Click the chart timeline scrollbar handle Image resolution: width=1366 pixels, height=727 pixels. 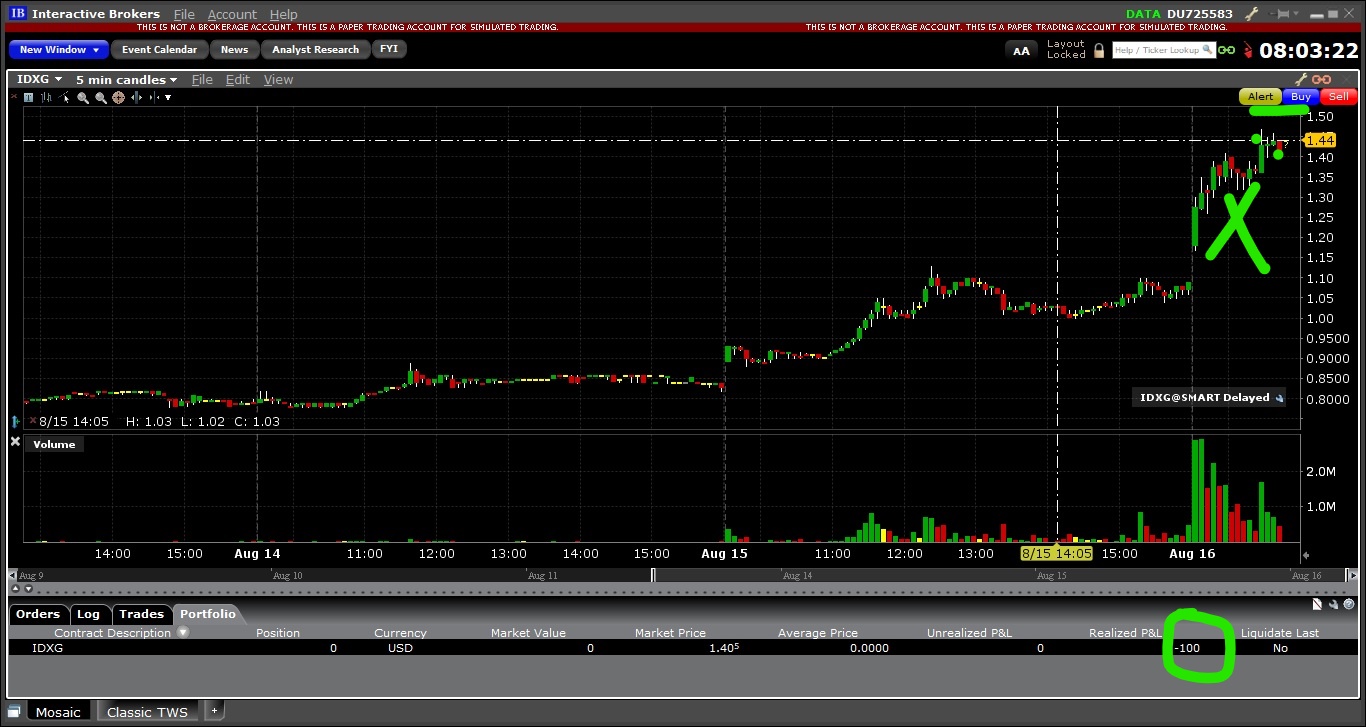pos(653,575)
